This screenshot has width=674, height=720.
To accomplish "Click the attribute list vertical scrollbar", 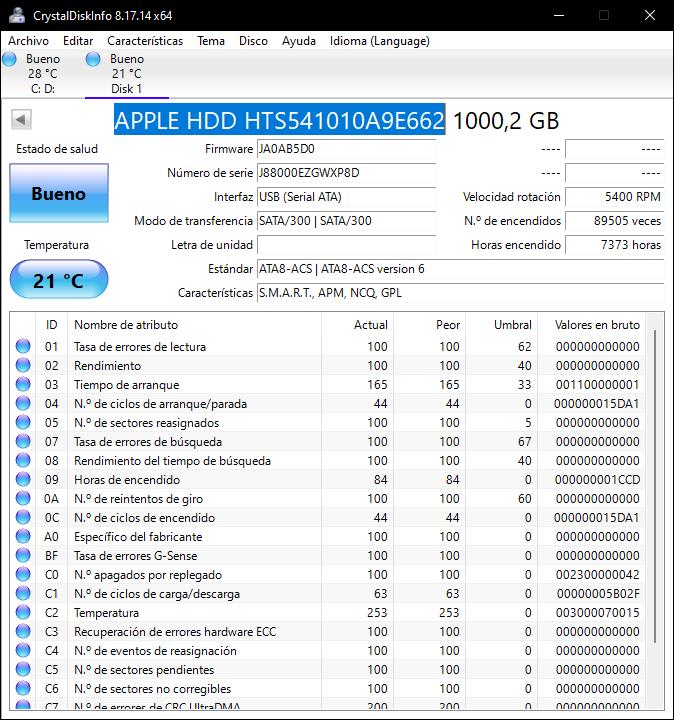I will tap(655, 487).
